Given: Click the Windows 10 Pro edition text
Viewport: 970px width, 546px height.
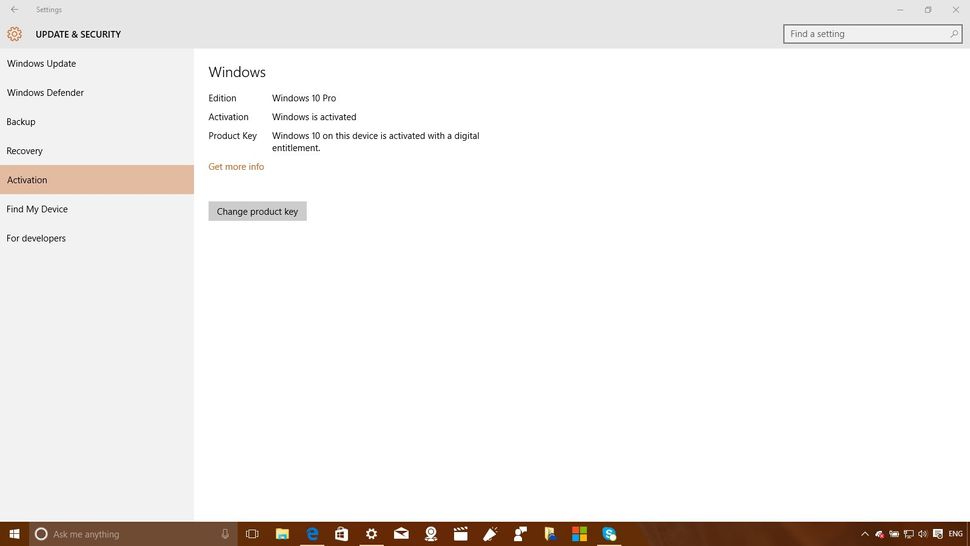Looking at the screenshot, I should [304, 98].
